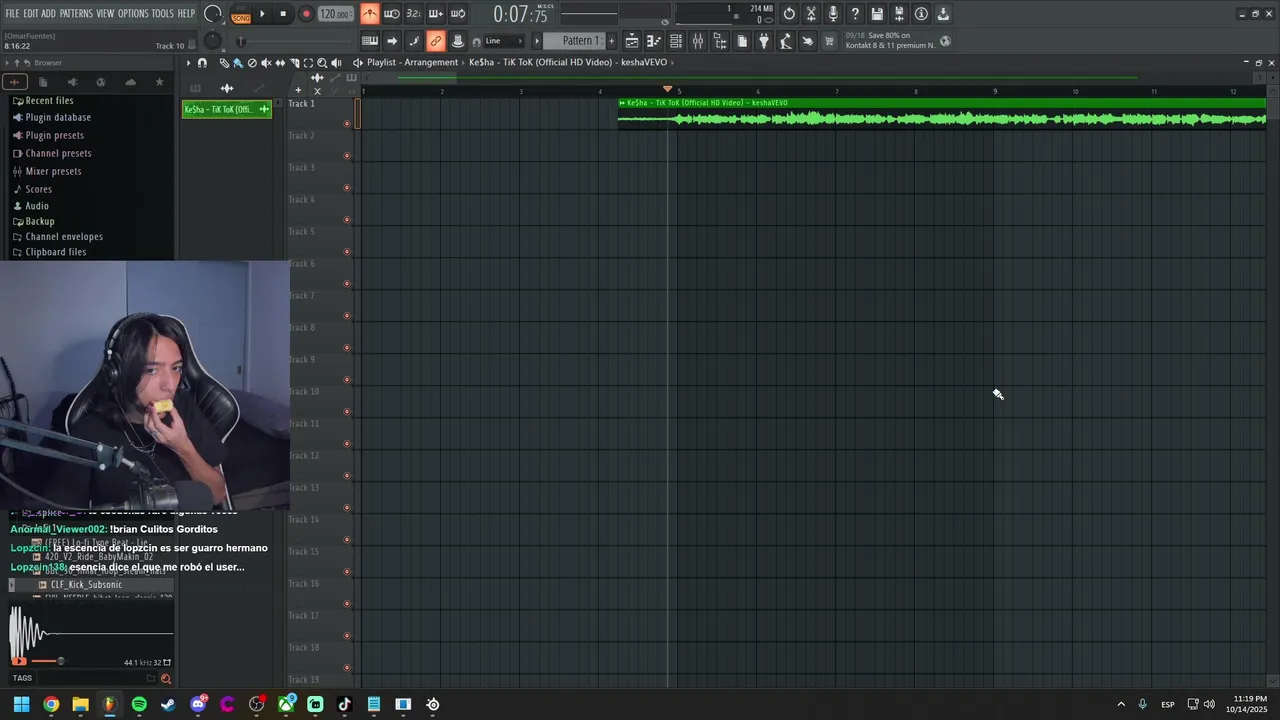The image size is (1280, 720).
Task: Open the OPTIONS menu
Action: 133,13
